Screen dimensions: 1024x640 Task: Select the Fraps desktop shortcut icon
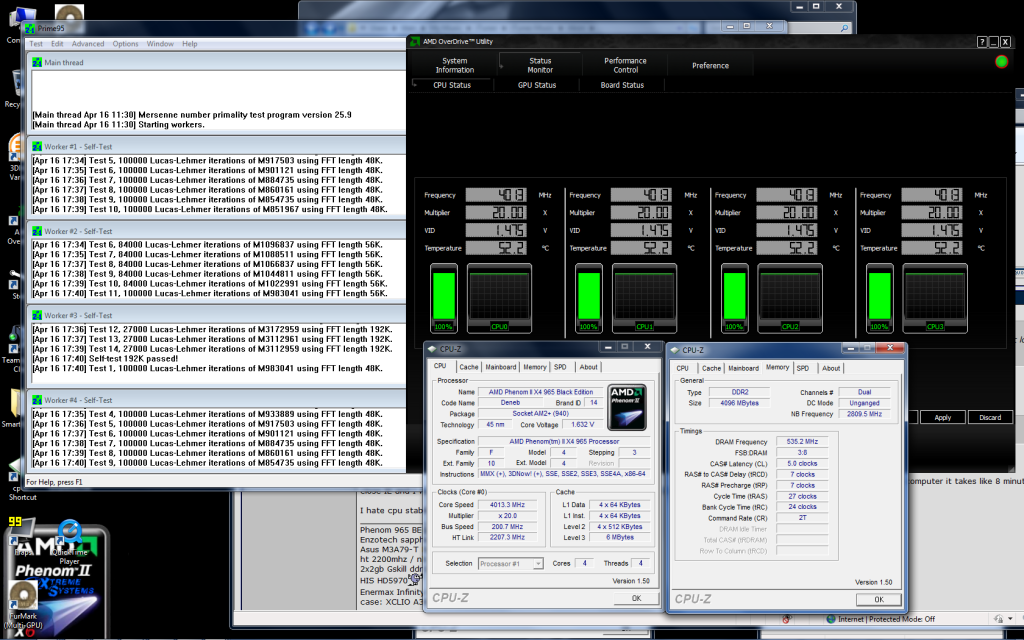pyautogui.click(x=23, y=537)
